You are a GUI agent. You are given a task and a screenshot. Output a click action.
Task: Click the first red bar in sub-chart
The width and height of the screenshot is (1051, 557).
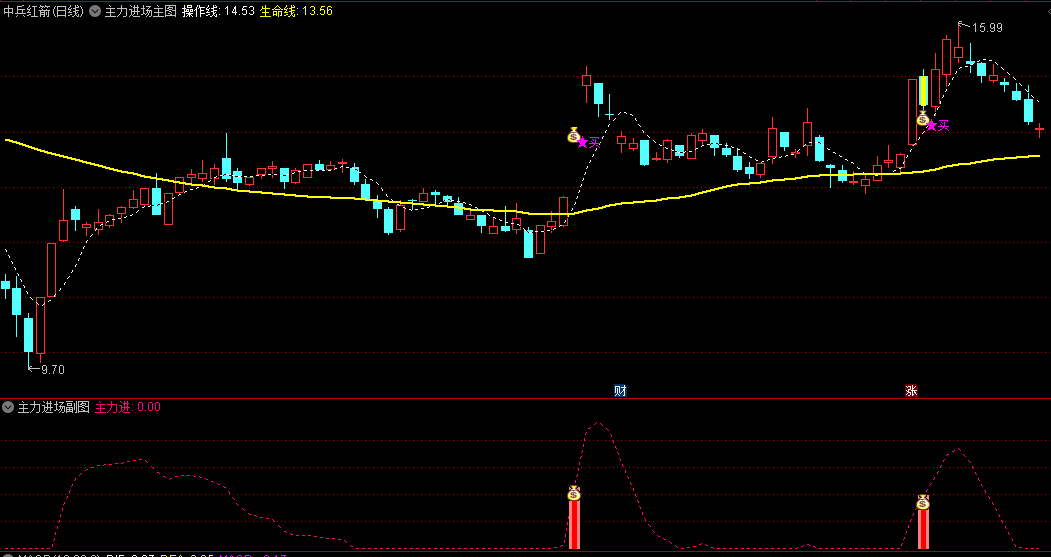coord(574,525)
